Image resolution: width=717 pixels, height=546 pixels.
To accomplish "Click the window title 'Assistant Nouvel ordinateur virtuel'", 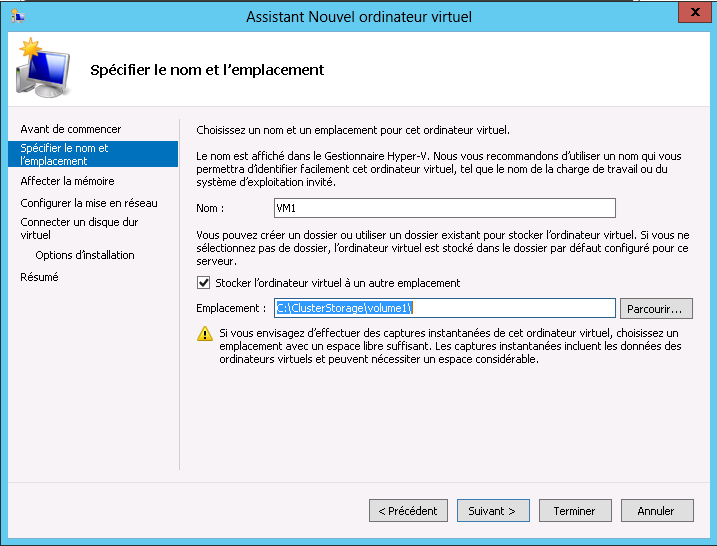I will 359,17.
